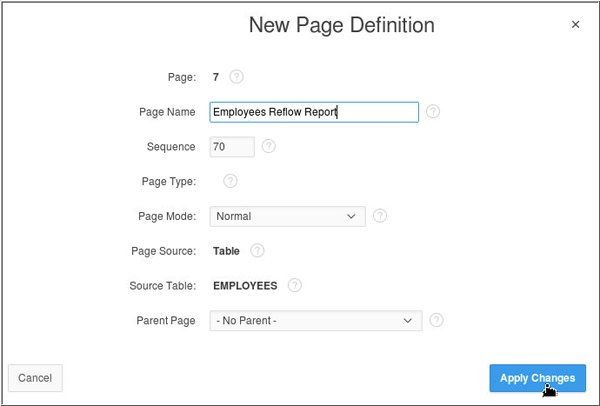Focus the Sequence input containing 70
Viewport: 600px width, 406px height.
click(x=231, y=147)
